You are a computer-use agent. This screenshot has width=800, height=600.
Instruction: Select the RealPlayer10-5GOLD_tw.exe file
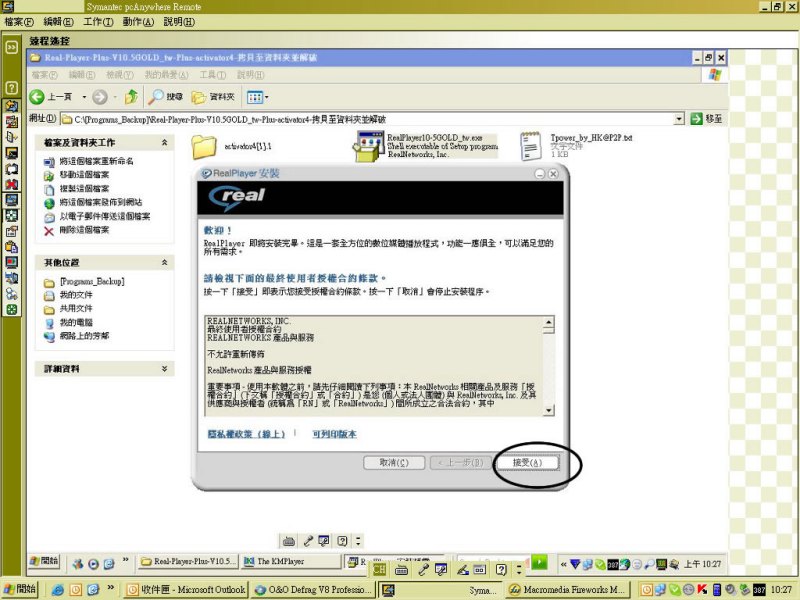(426, 146)
